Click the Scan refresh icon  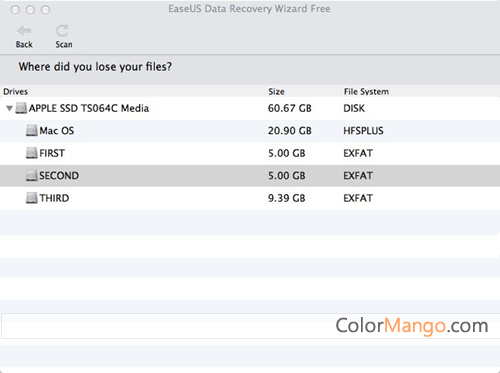62,31
